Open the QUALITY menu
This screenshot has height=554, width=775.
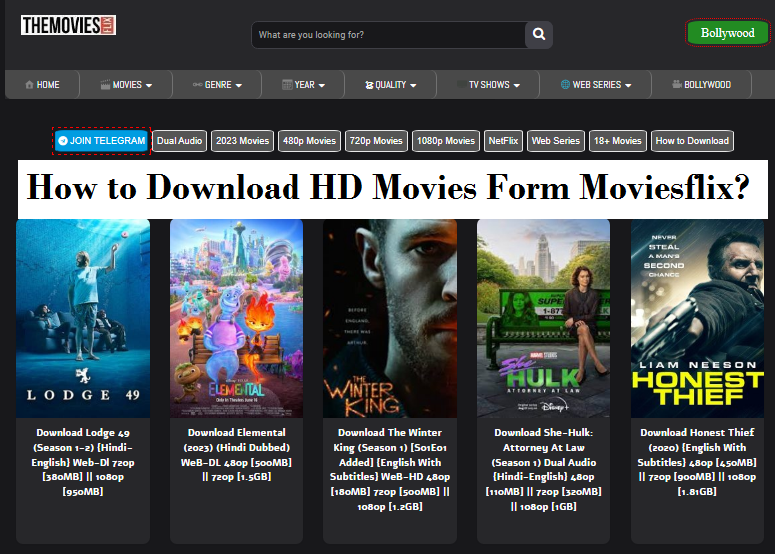(390, 85)
